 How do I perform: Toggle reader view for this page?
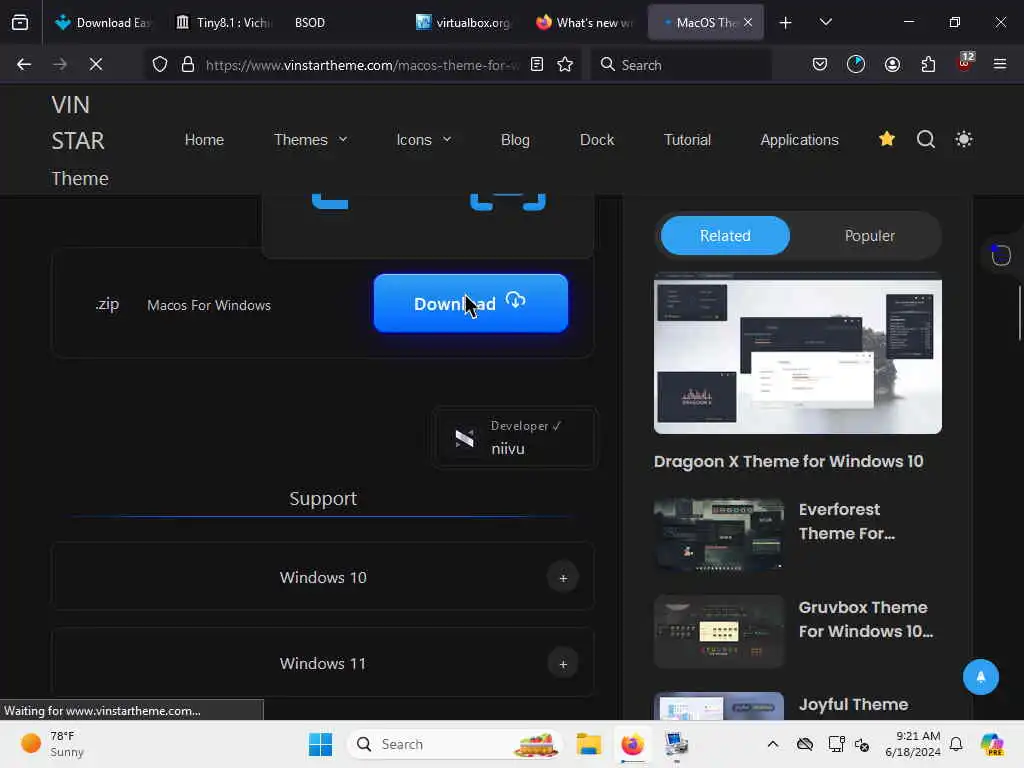coord(537,64)
